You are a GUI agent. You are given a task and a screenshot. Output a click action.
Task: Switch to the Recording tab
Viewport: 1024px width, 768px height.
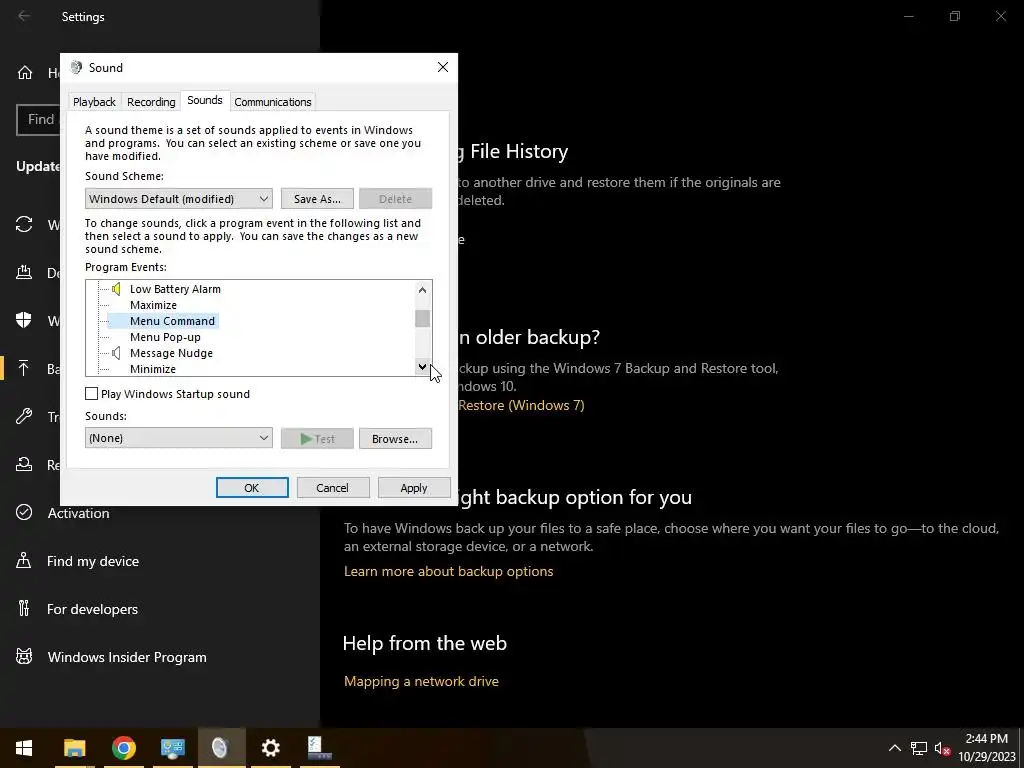pyautogui.click(x=151, y=102)
